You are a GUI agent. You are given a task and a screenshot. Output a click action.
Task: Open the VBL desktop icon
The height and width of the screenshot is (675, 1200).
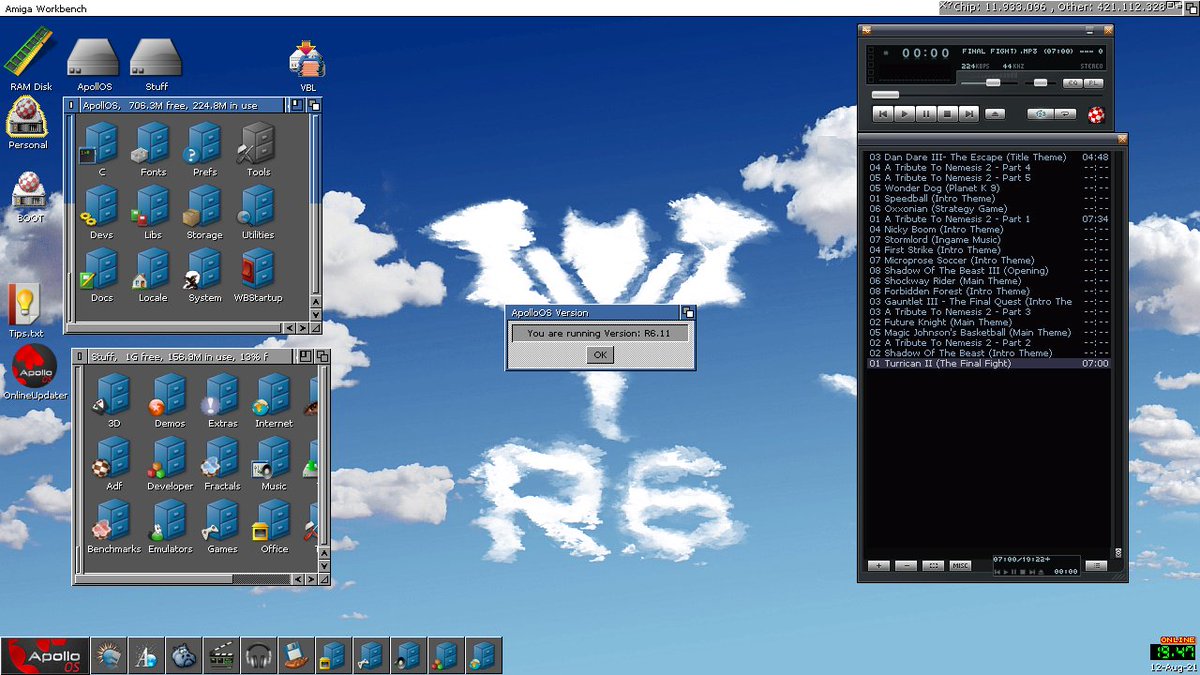tap(307, 66)
